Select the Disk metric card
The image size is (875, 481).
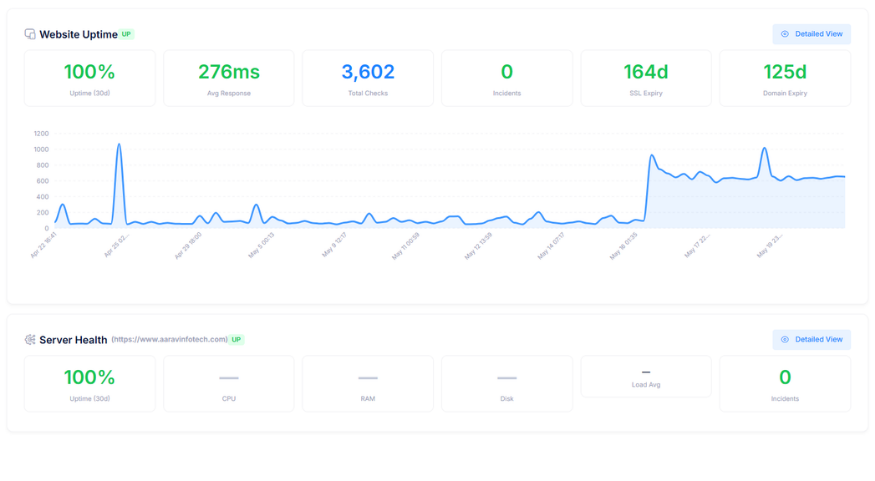tap(507, 384)
